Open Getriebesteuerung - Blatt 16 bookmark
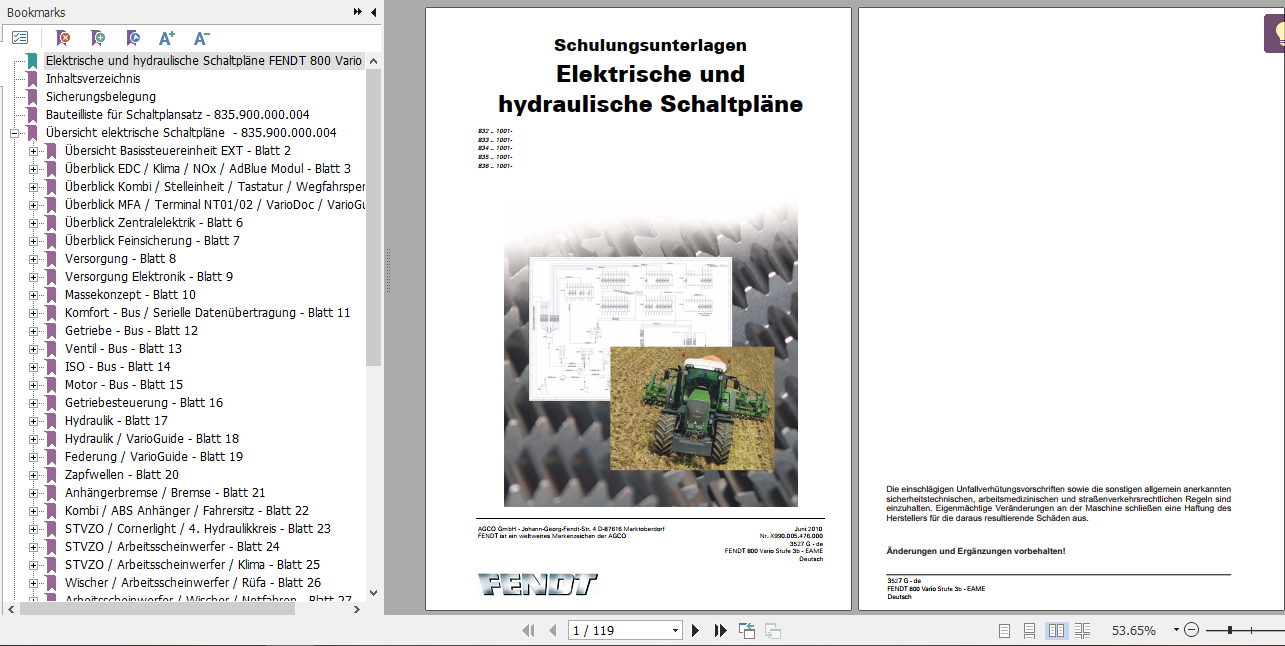 coord(144,403)
